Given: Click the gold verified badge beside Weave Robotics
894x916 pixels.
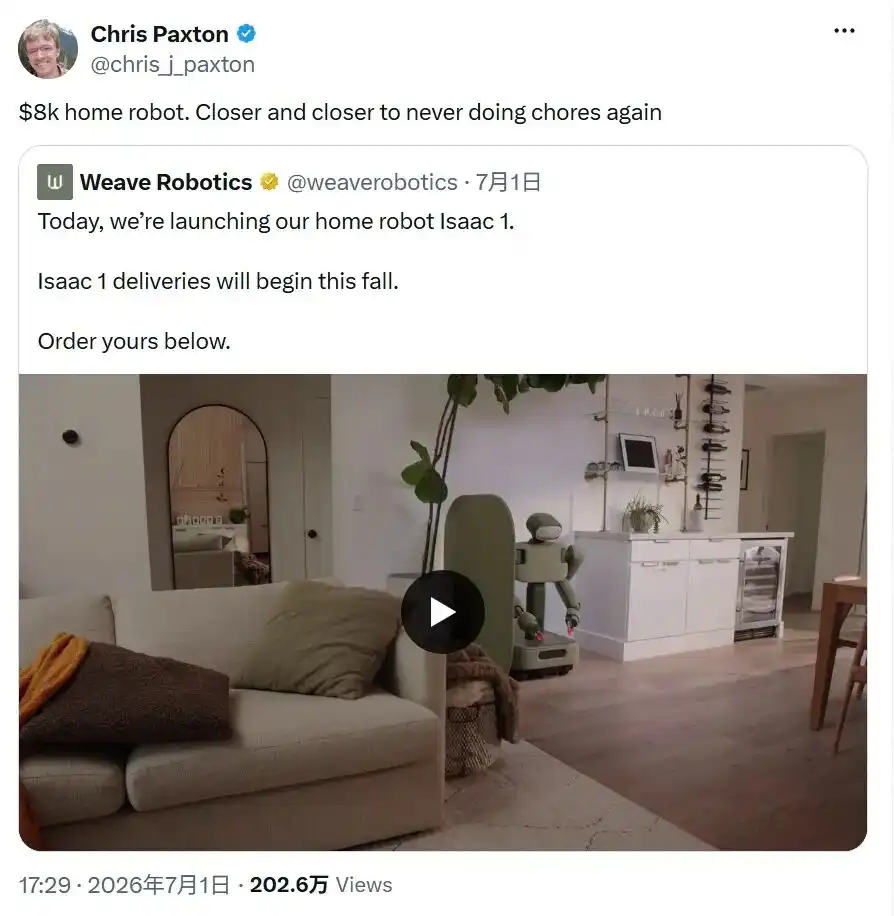Looking at the screenshot, I should [269, 182].
